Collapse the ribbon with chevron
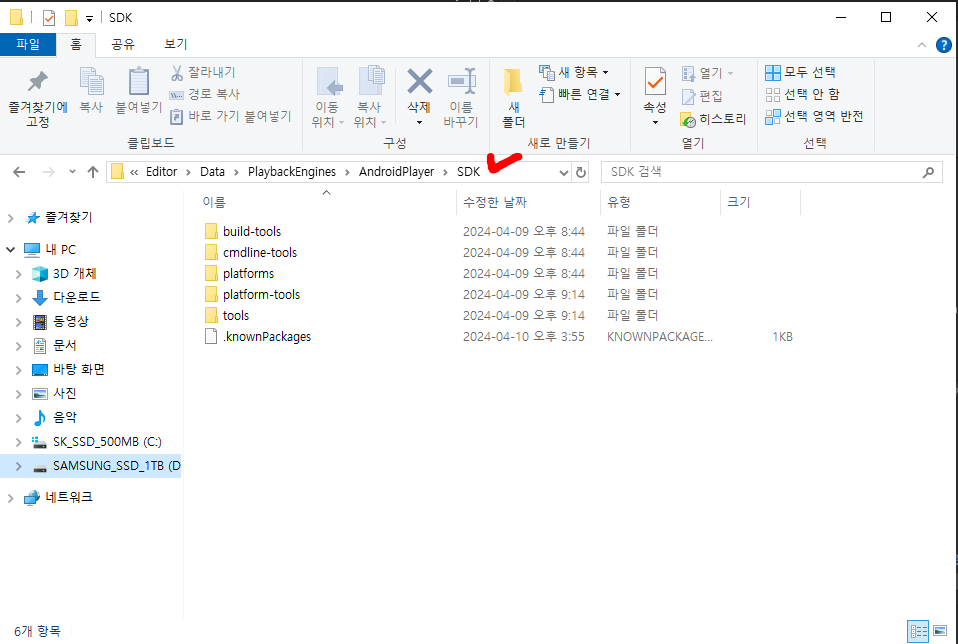 (x=921, y=45)
